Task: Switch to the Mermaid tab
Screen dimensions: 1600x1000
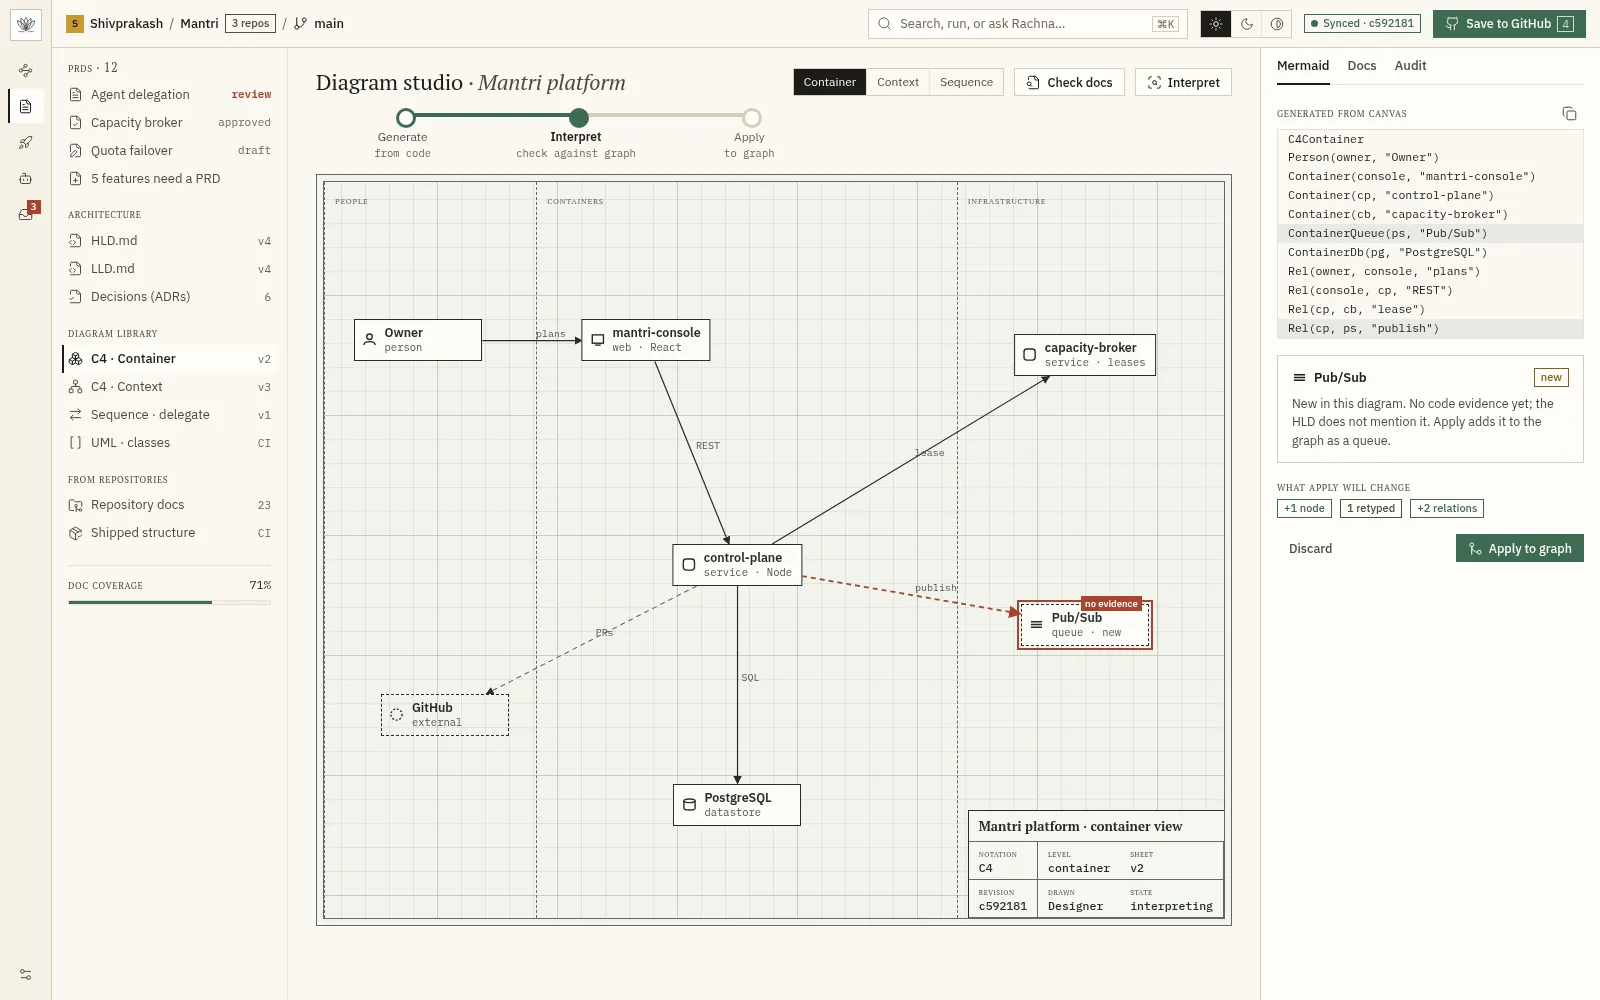Action: click(1303, 66)
